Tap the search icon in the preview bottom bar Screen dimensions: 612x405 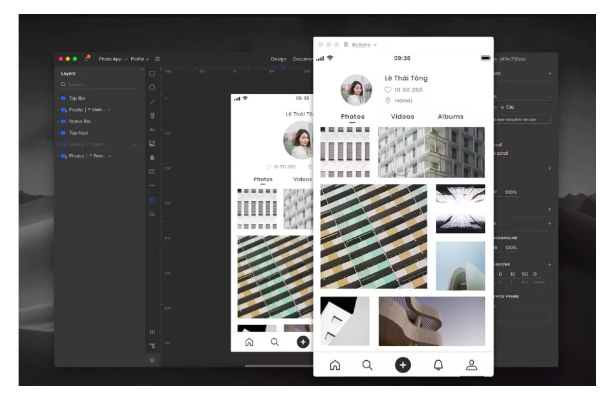(367, 365)
